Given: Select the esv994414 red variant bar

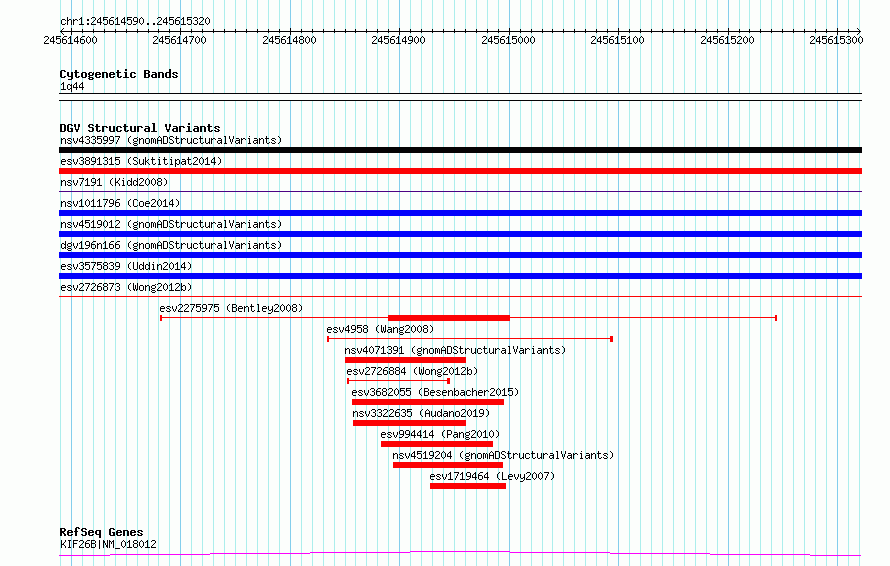Looking at the screenshot, I should (437, 445).
